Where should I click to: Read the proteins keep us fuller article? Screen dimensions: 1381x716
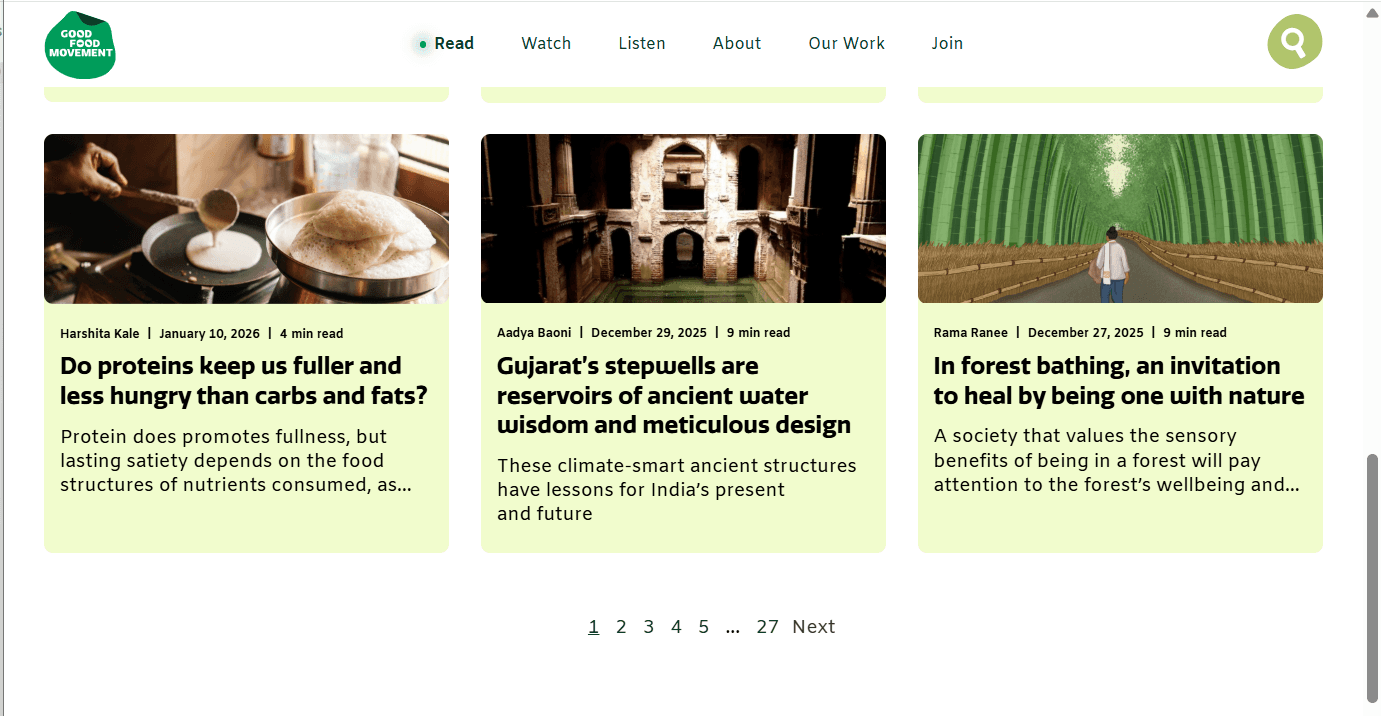[x=244, y=381]
